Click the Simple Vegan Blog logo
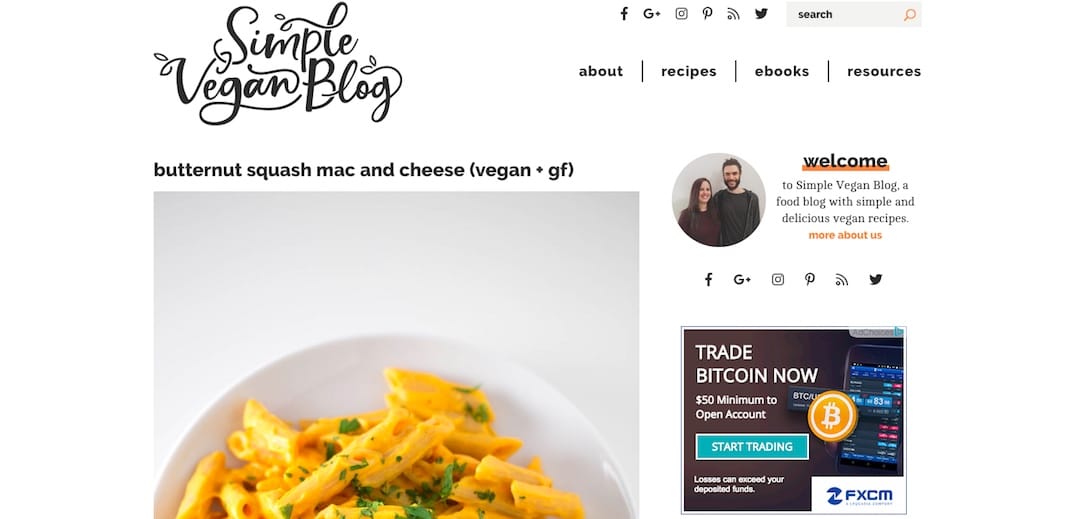Viewport: 1080px width, 519px height. [278, 64]
